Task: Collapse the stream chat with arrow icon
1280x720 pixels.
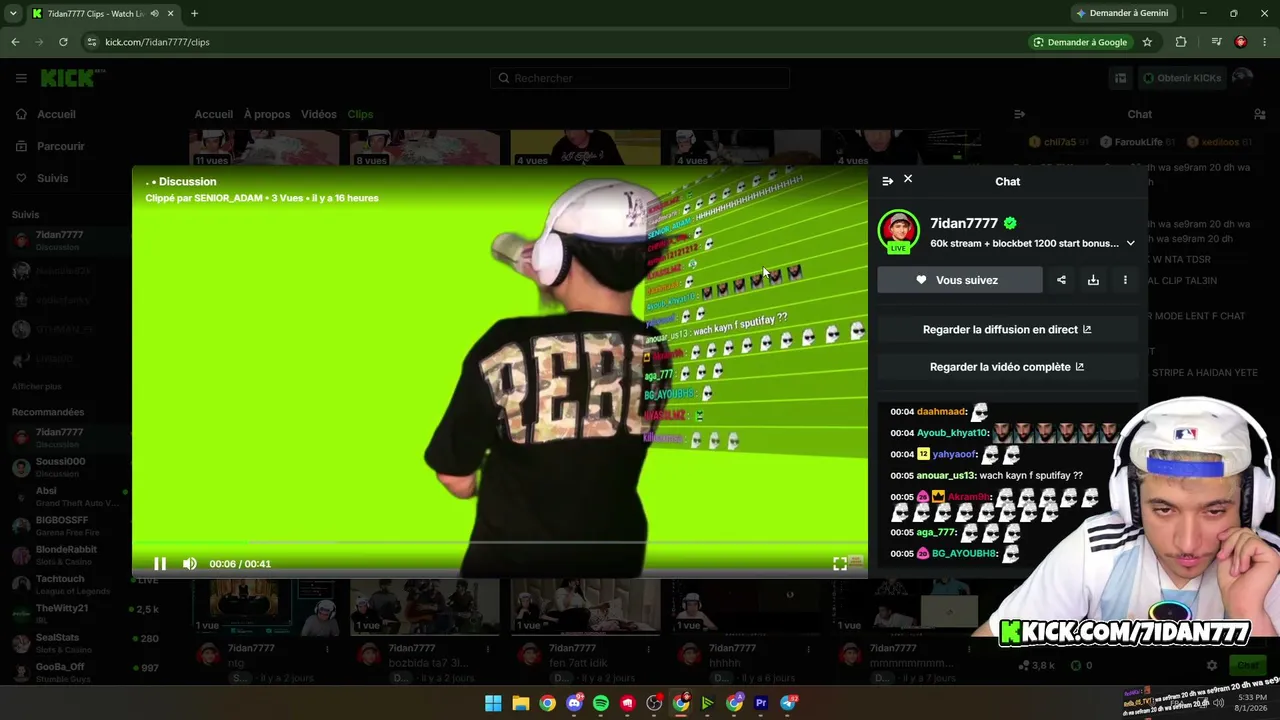Action: pyautogui.click(x=1019, y=114)
